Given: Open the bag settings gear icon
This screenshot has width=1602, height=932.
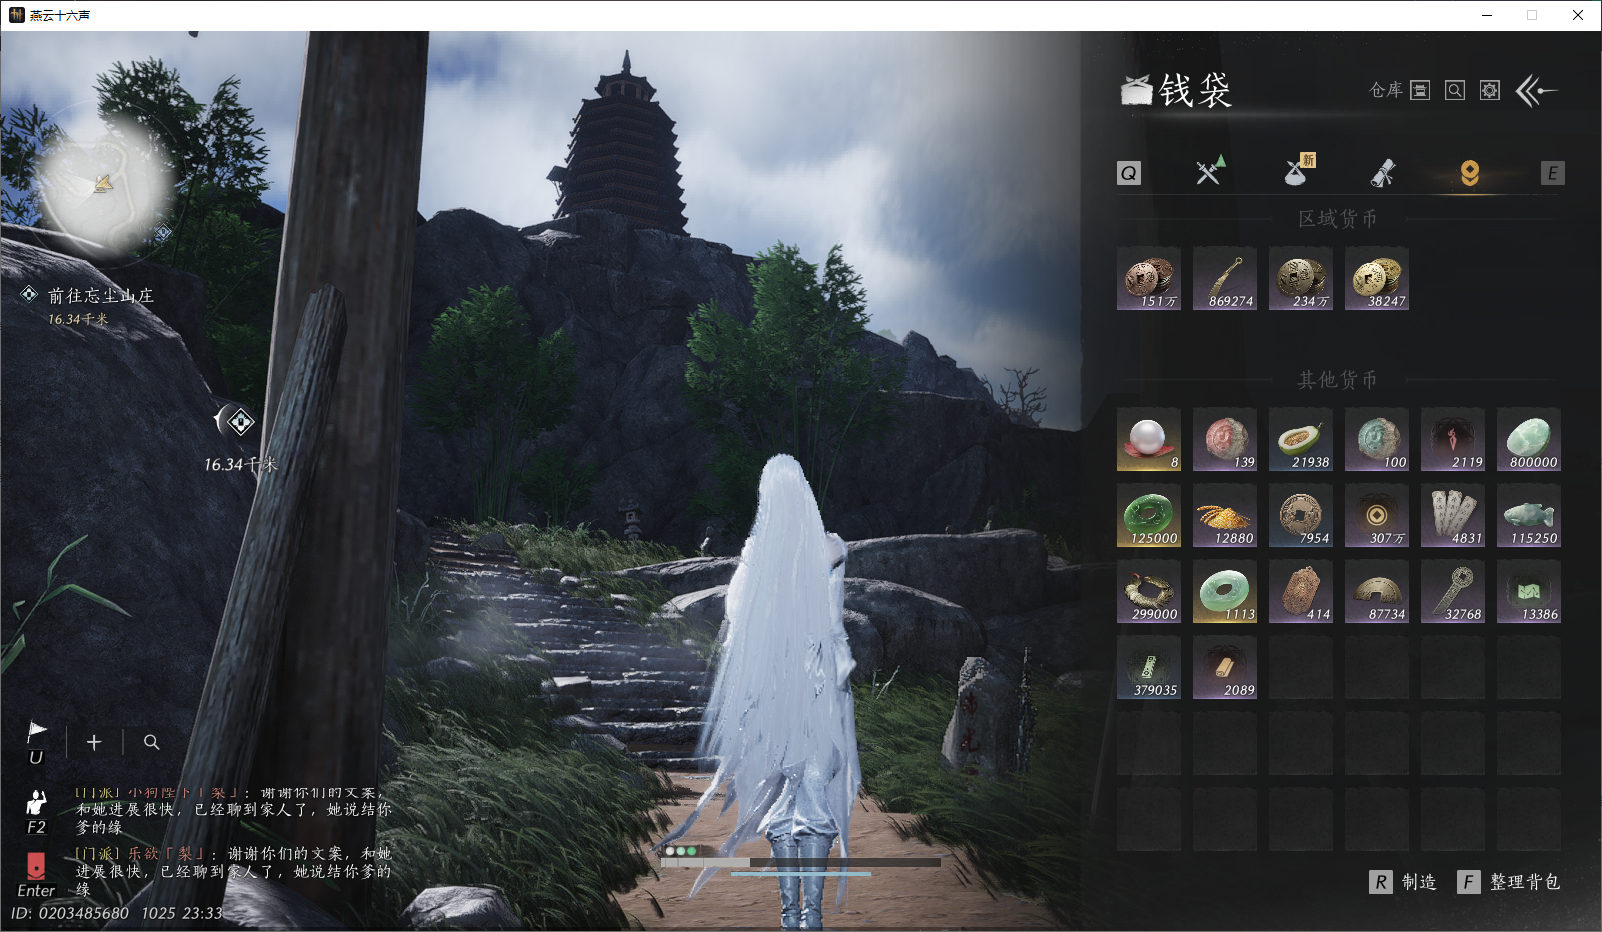Looking at the screenshot, I should [x=1490, y=90].
